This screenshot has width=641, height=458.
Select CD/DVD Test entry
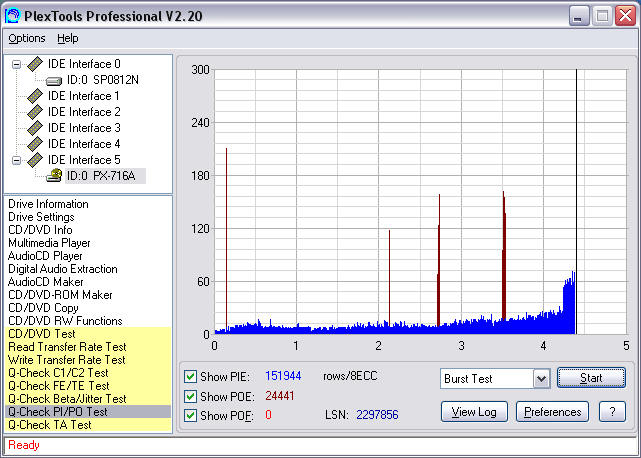(x=88, y=334)
